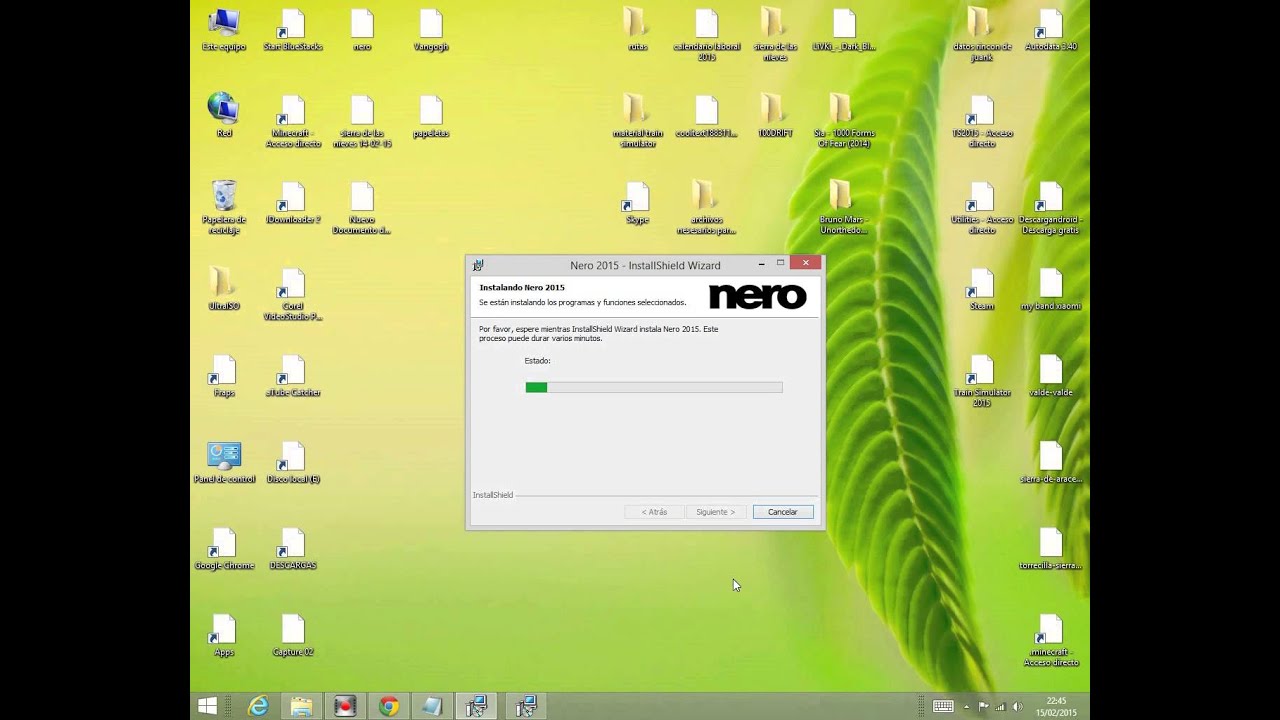The height and width of the screenshot is (720, 1280).
Task: Select the 100DRIFT folder
Action: (x=775, y=116)
